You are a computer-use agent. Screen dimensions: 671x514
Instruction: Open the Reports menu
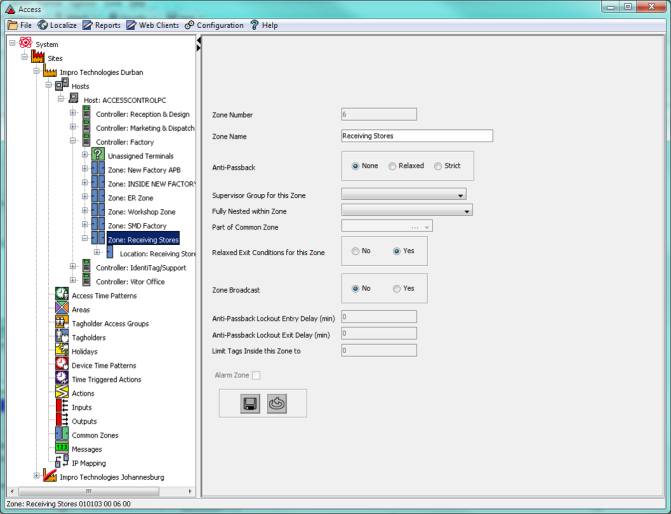102,25
